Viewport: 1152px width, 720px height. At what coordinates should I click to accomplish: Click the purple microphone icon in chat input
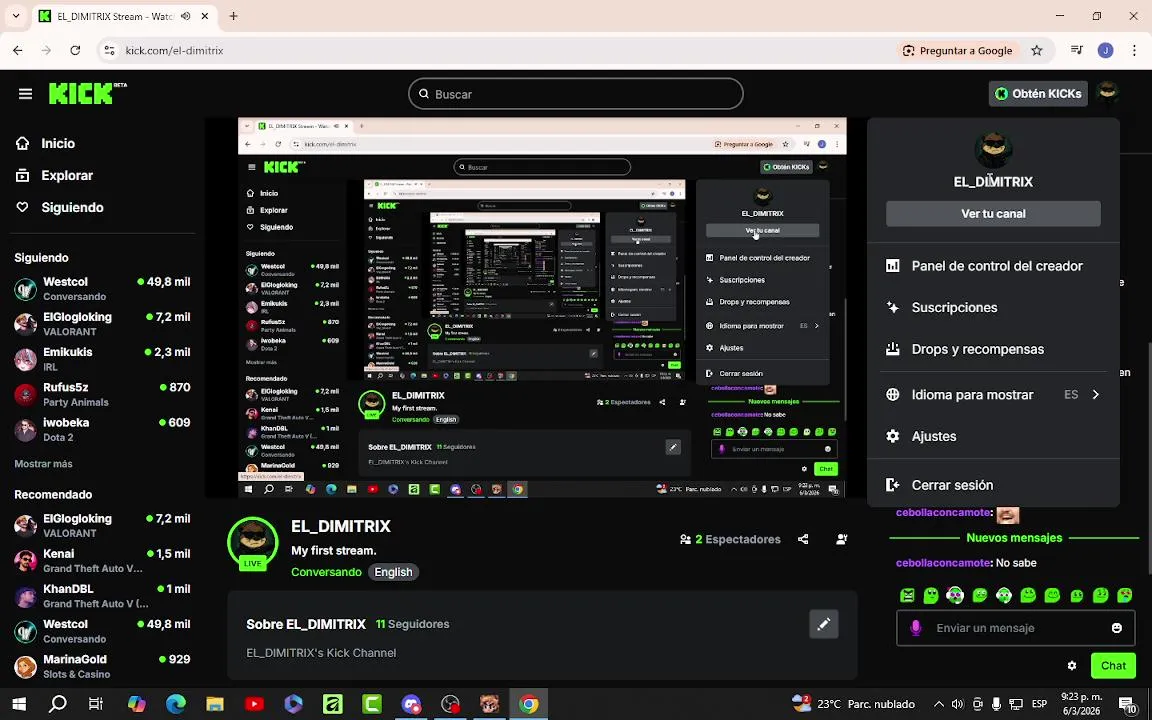click(x=915, y=628)
